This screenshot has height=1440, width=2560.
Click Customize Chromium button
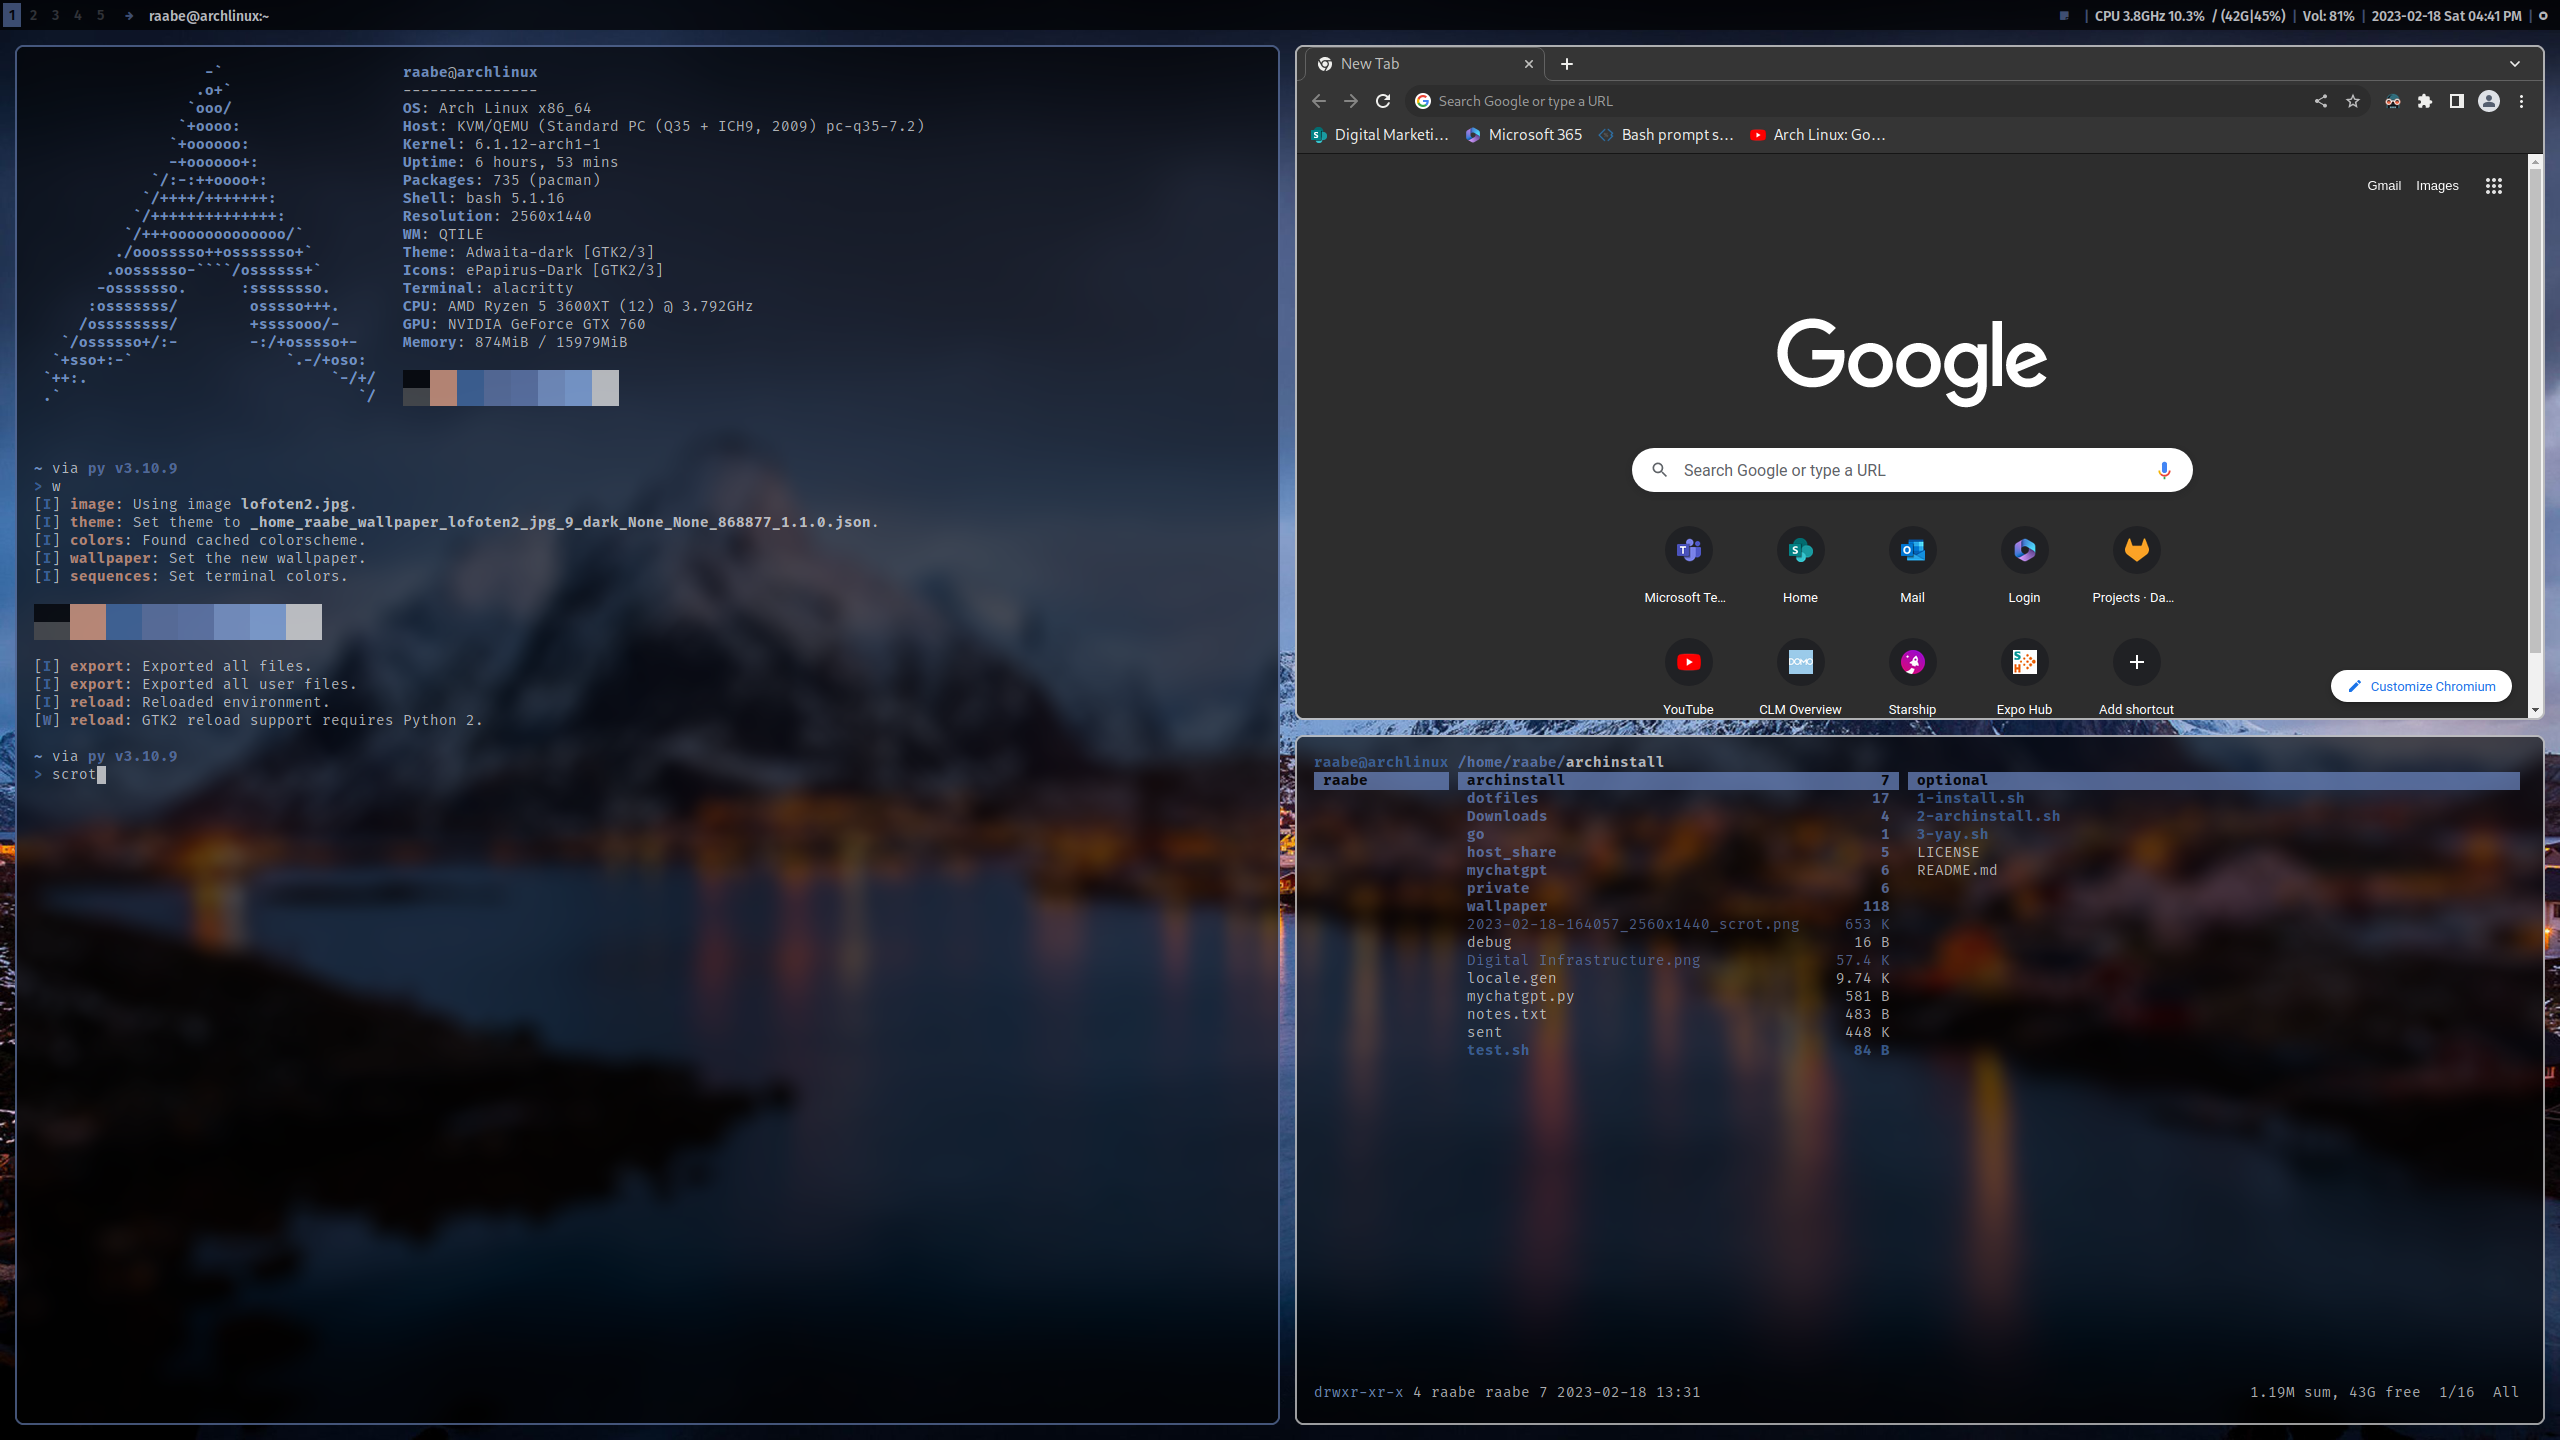point(2421,687)
